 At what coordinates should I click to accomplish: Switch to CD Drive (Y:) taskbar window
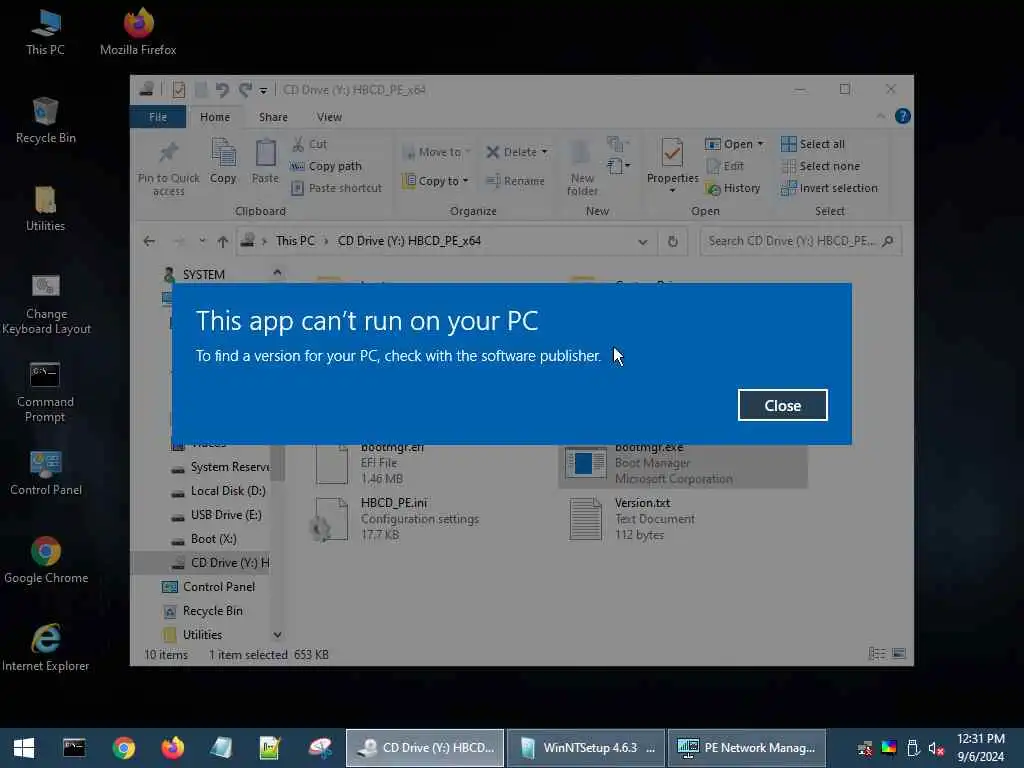click(424, 748)
